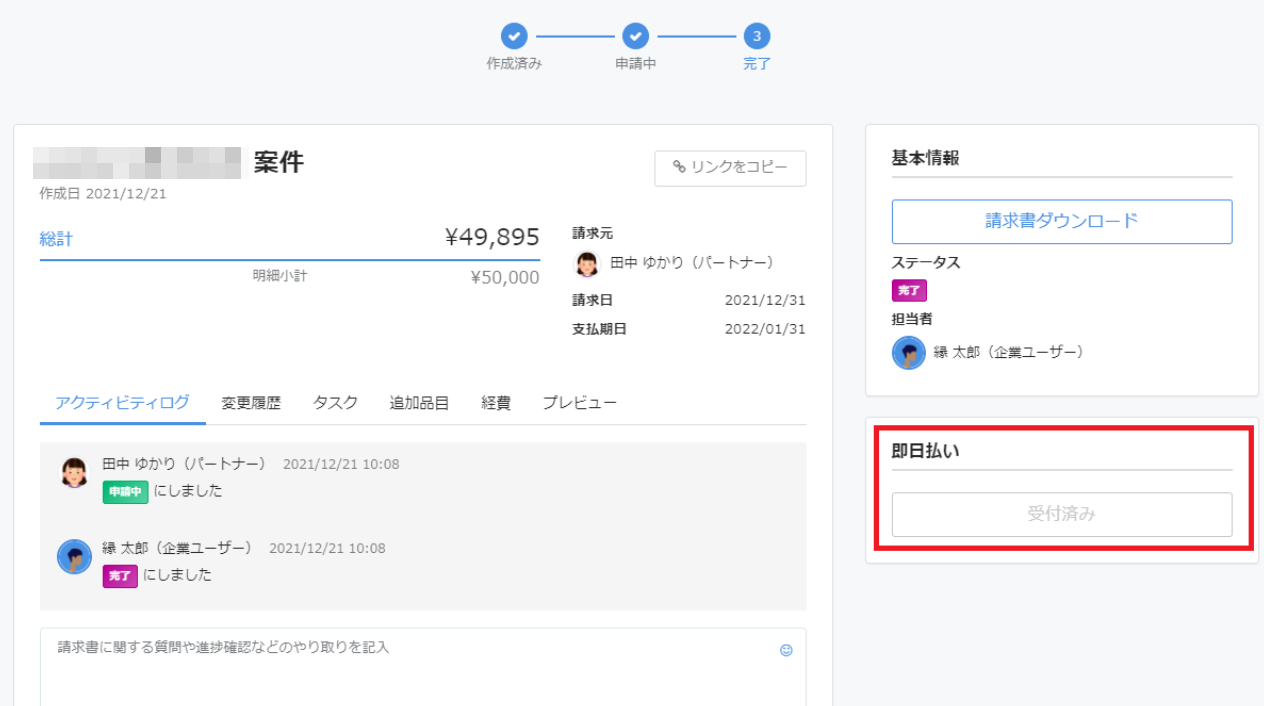Click the 総計 link label
Viewport: 1264px width, 706px height.
click(56, 239)
